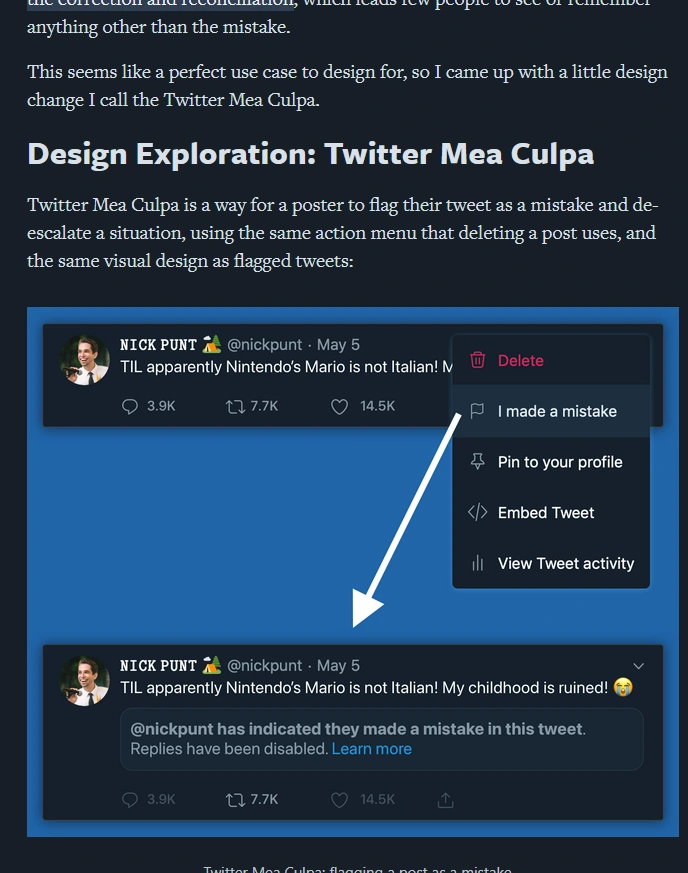Image resolution: width=688 pixels, height=873 pixels.
Task: Click the pin icon in the action menu
Action: click(478, 461)
